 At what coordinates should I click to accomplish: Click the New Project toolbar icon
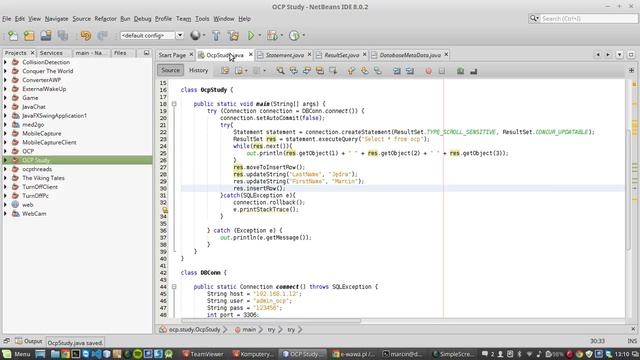pos(29,36)
